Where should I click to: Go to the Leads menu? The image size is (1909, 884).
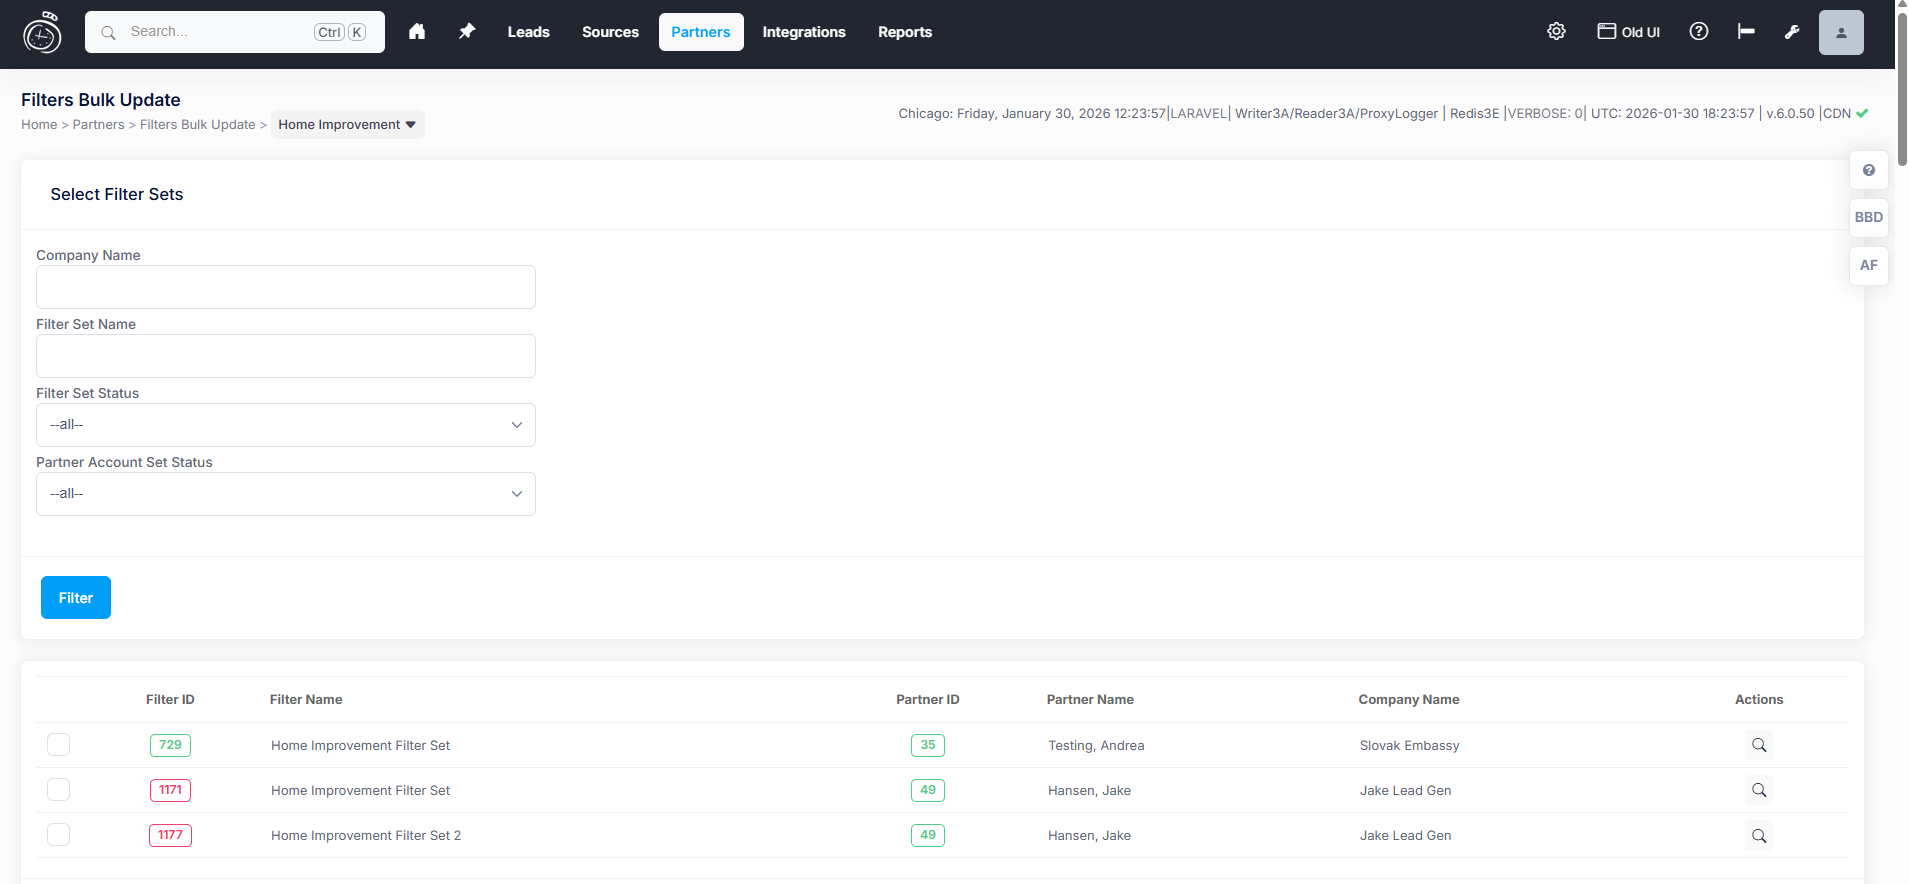coord(528,32)
